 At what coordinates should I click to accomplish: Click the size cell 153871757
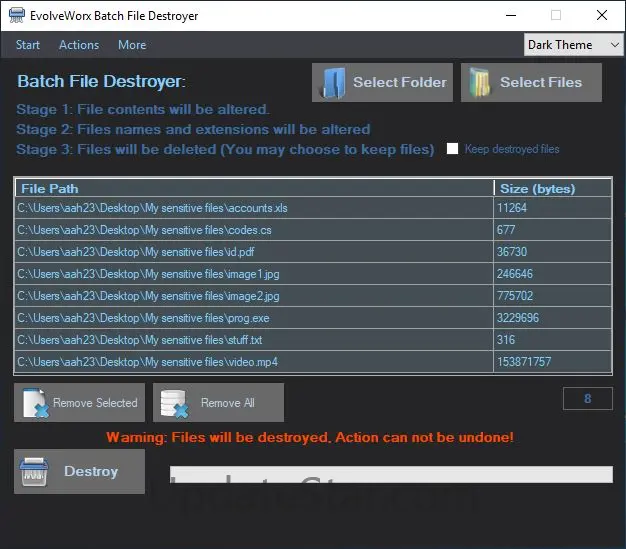(x=553, y=362)
